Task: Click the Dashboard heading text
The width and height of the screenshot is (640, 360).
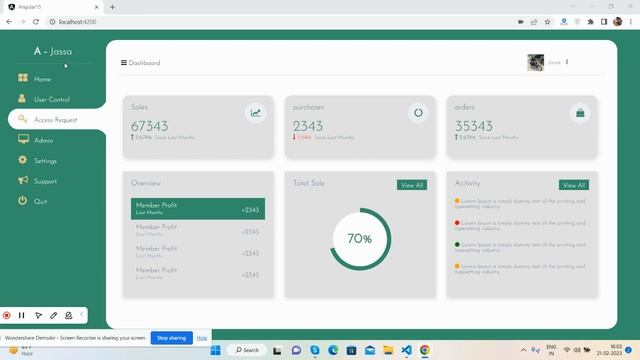Action: tap(144, 63)
